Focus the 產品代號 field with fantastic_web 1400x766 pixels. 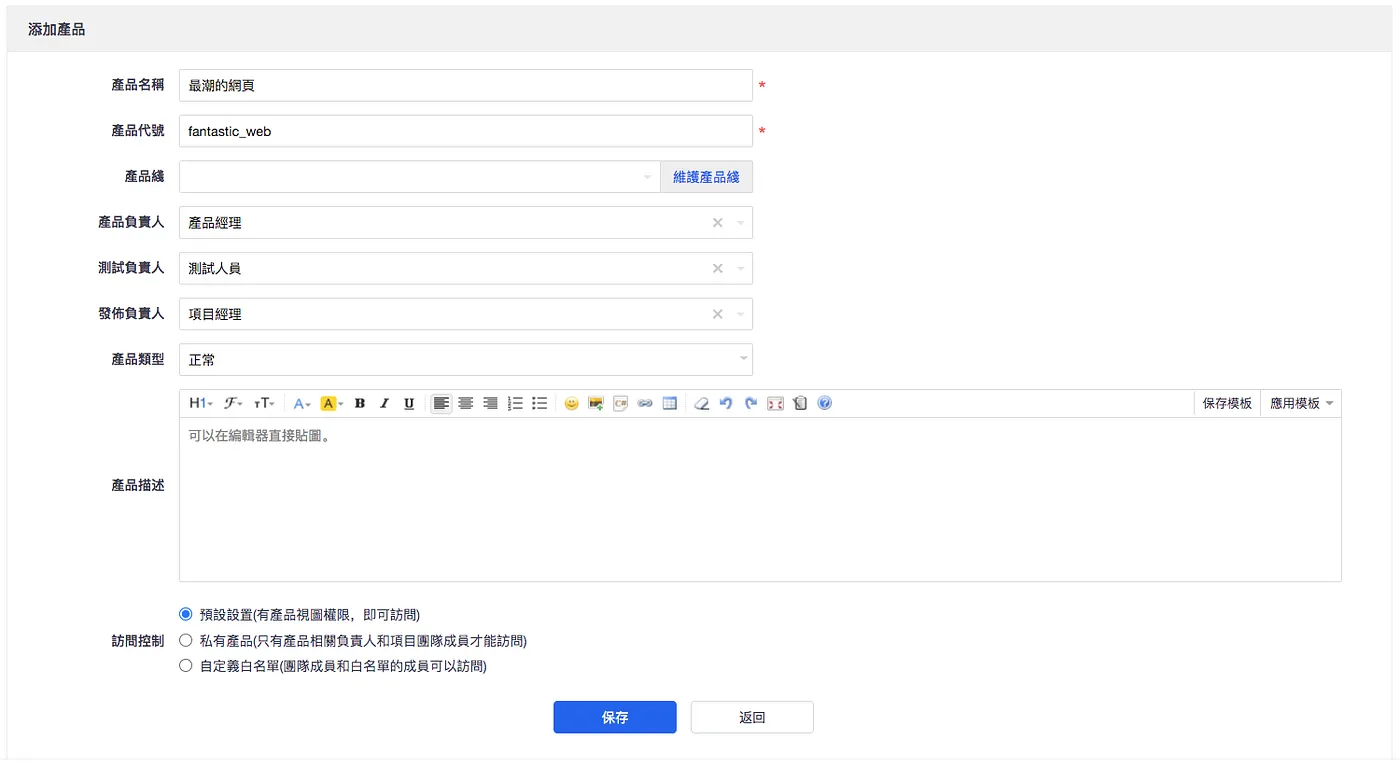[466, 131]
